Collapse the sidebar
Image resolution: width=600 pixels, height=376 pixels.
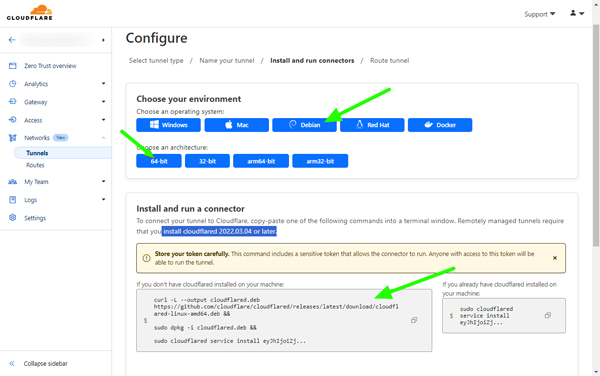pos(46,363)
